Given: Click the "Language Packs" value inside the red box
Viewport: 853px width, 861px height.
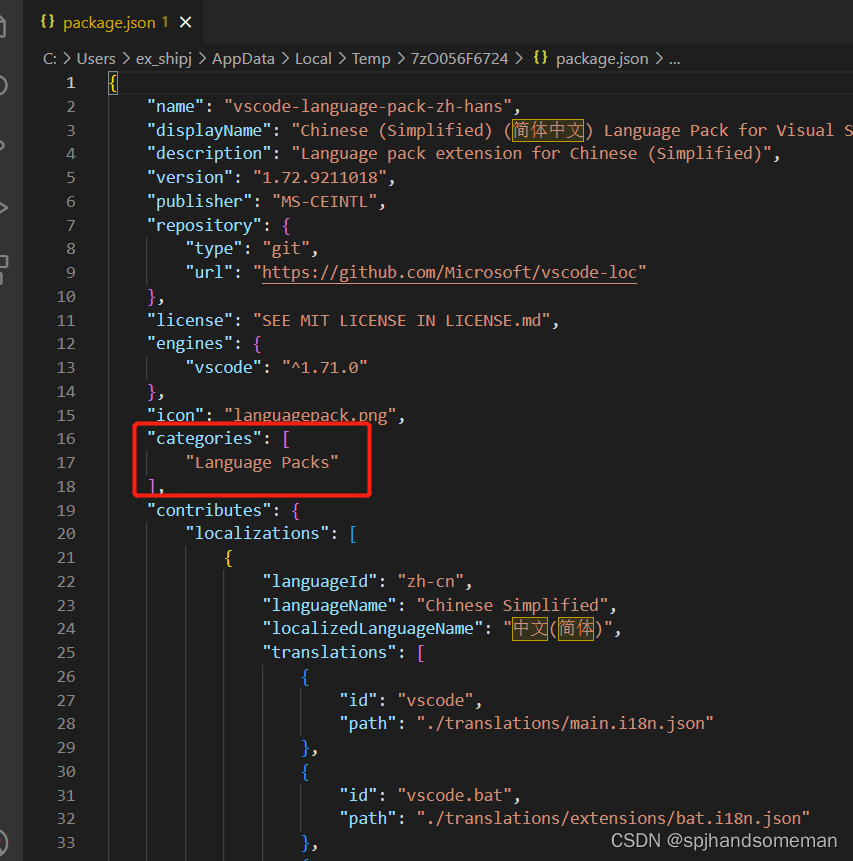Looking at the screenshot, I should pyautogui.click(x=263, y=462).
